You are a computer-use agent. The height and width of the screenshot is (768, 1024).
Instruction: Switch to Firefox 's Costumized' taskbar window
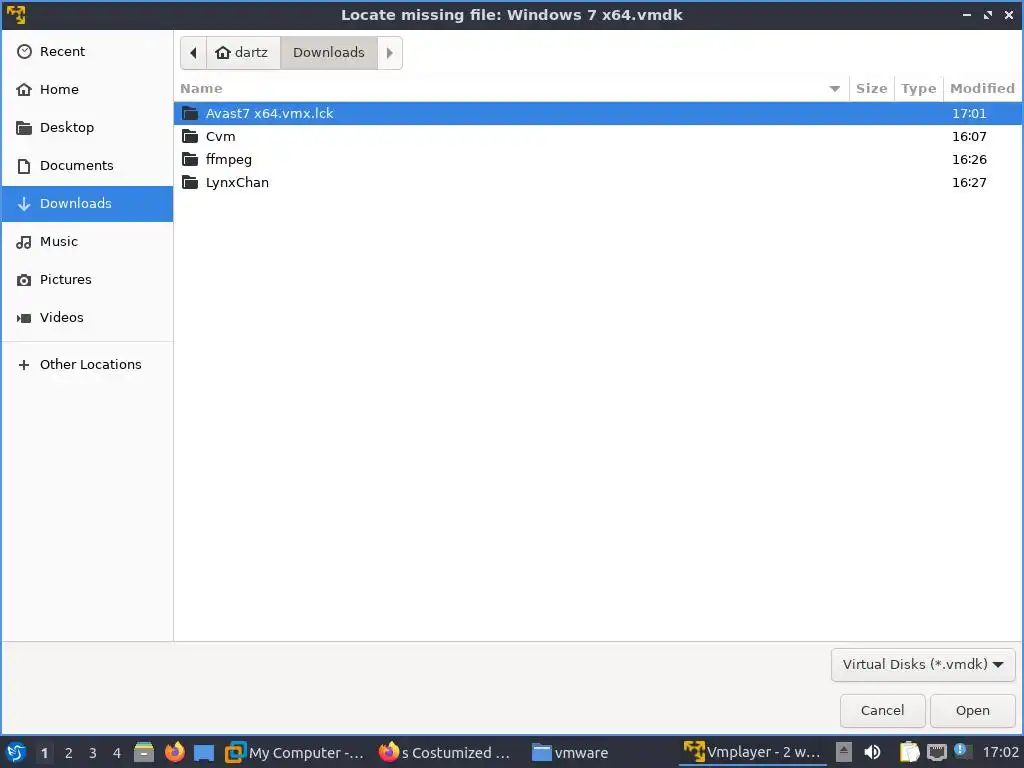445,753
